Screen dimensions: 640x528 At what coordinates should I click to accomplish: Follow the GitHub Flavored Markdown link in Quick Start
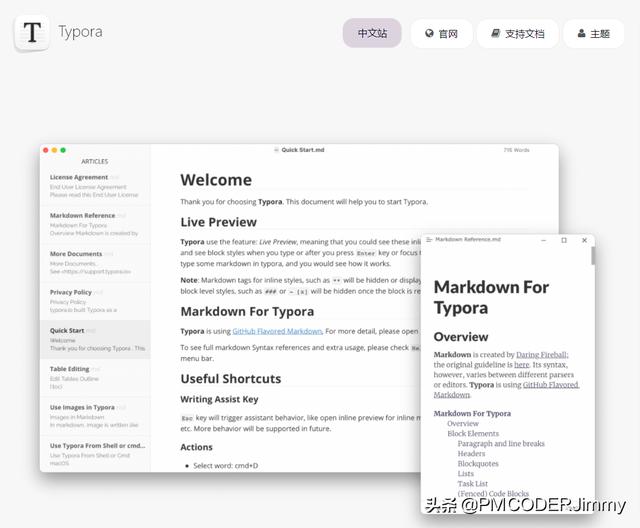pos(277,331)
